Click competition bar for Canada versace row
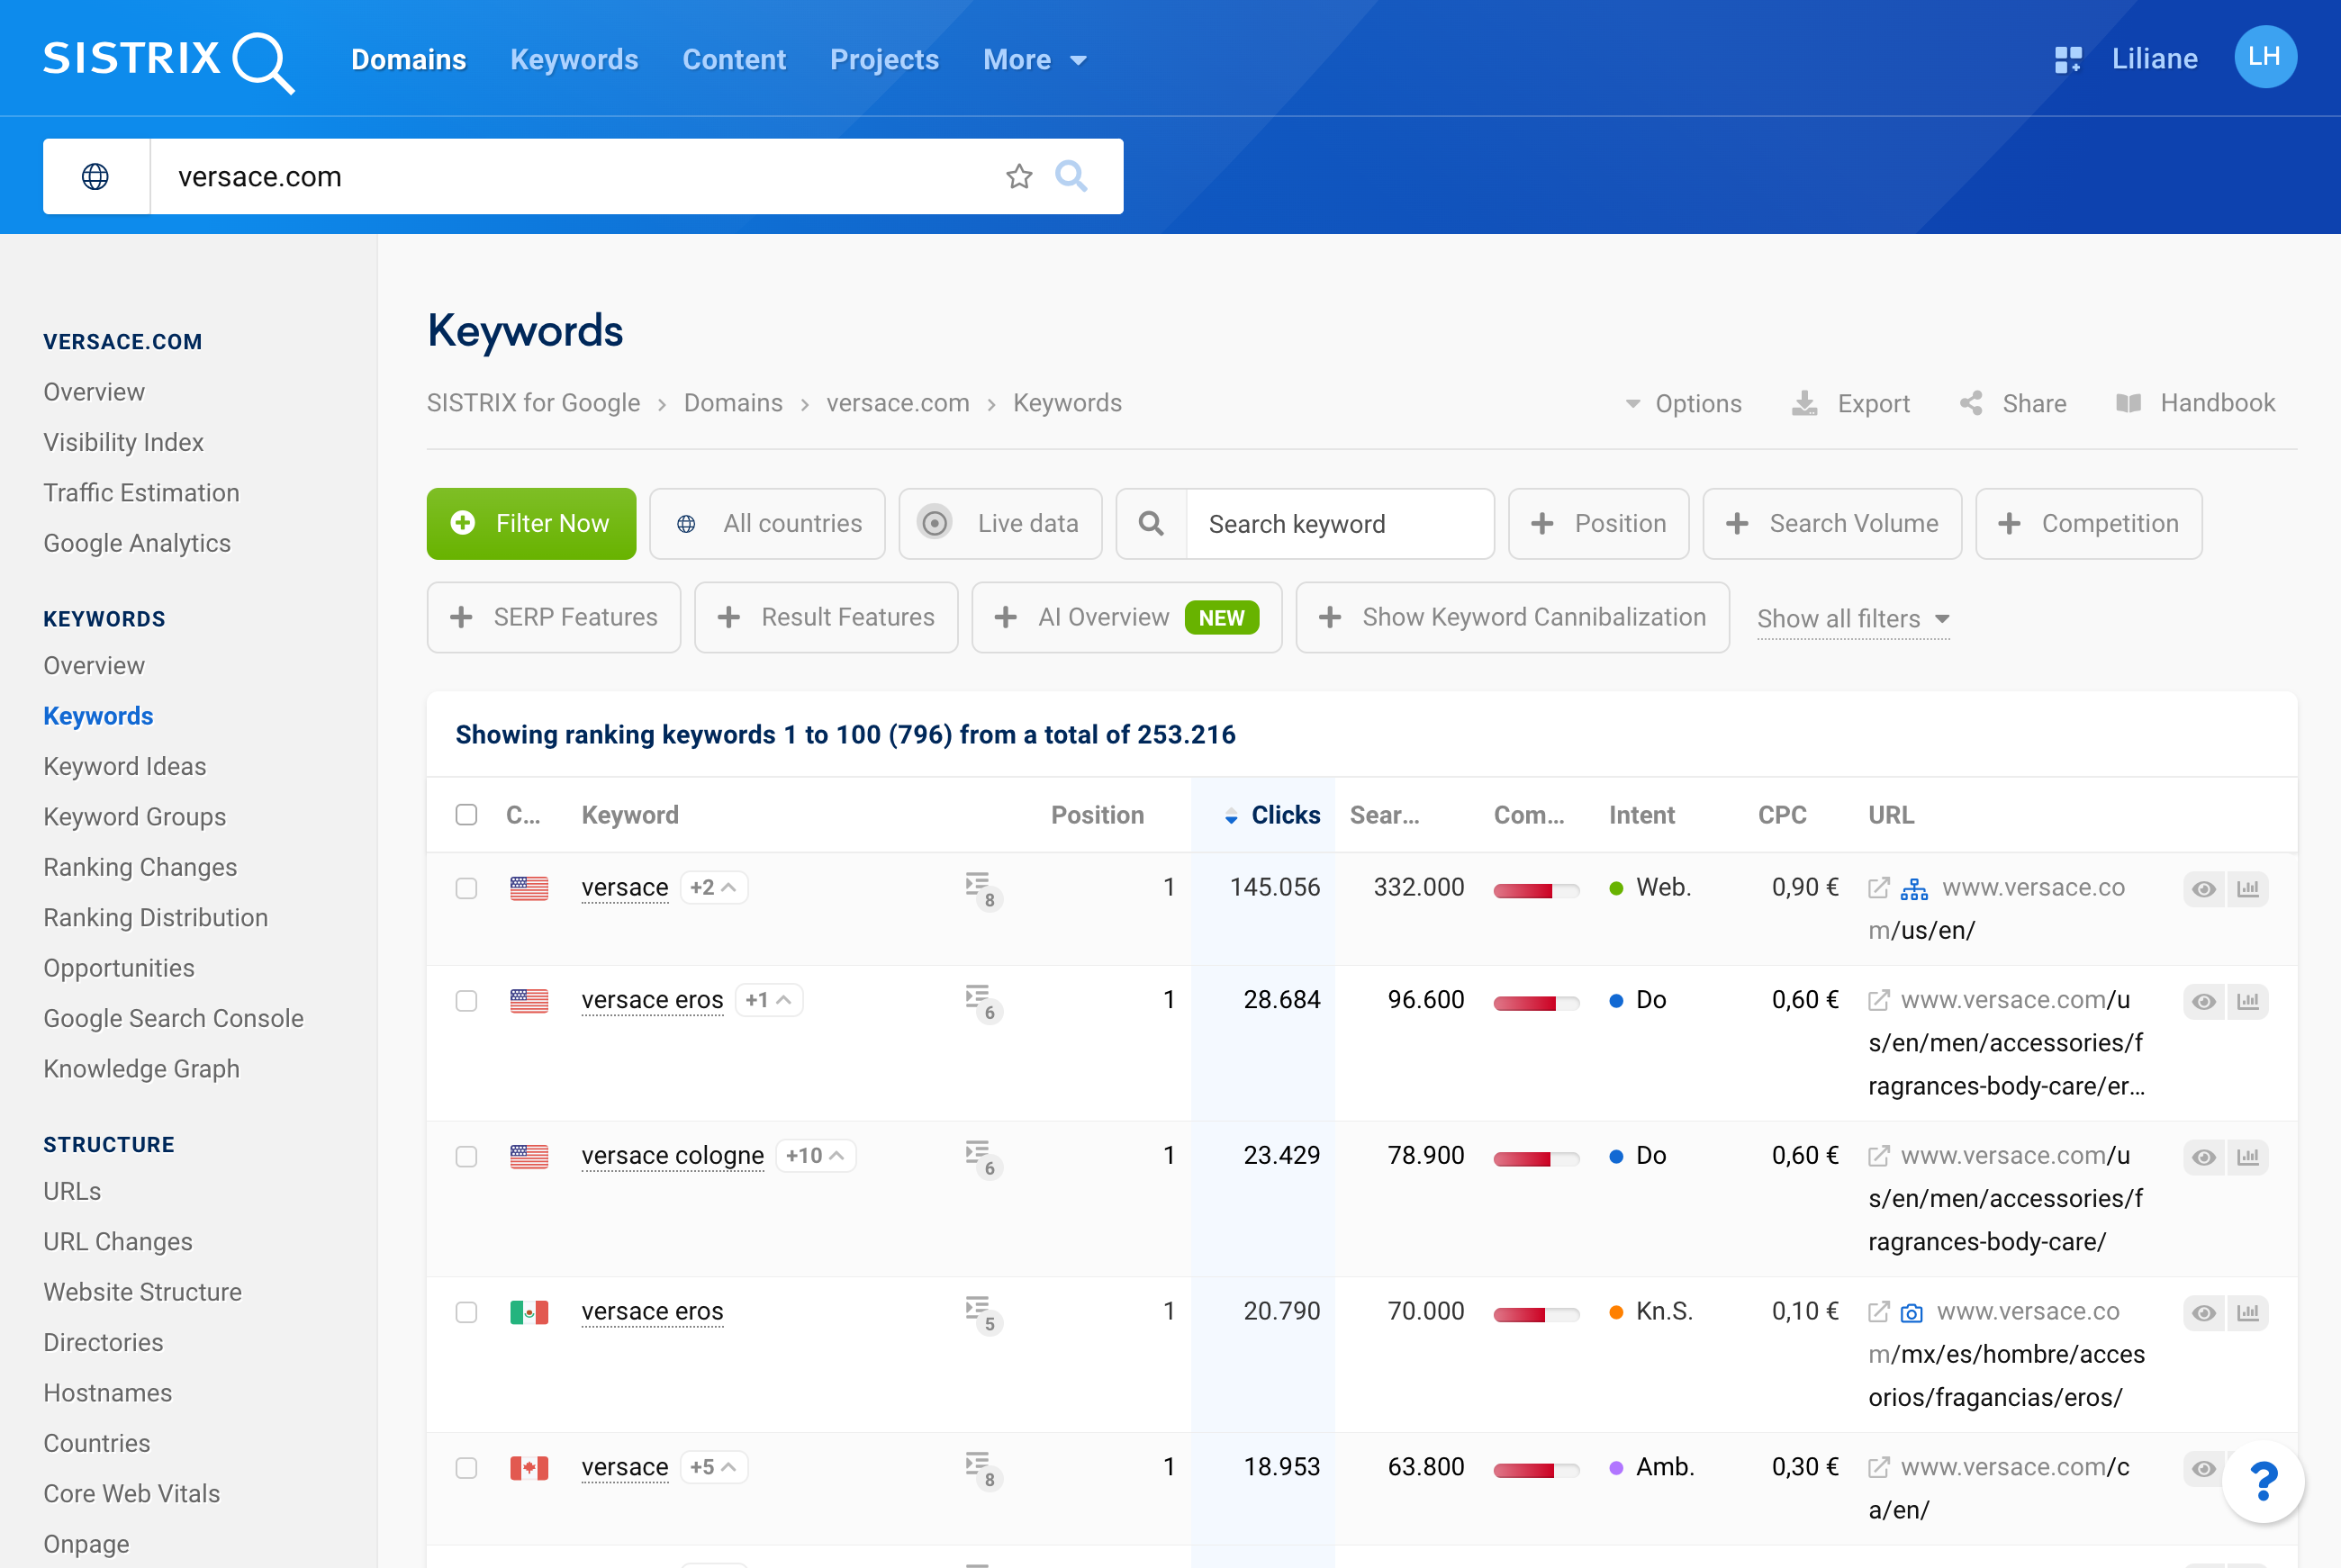Screen dimensions: 2341x1568 point(1535,1469)
